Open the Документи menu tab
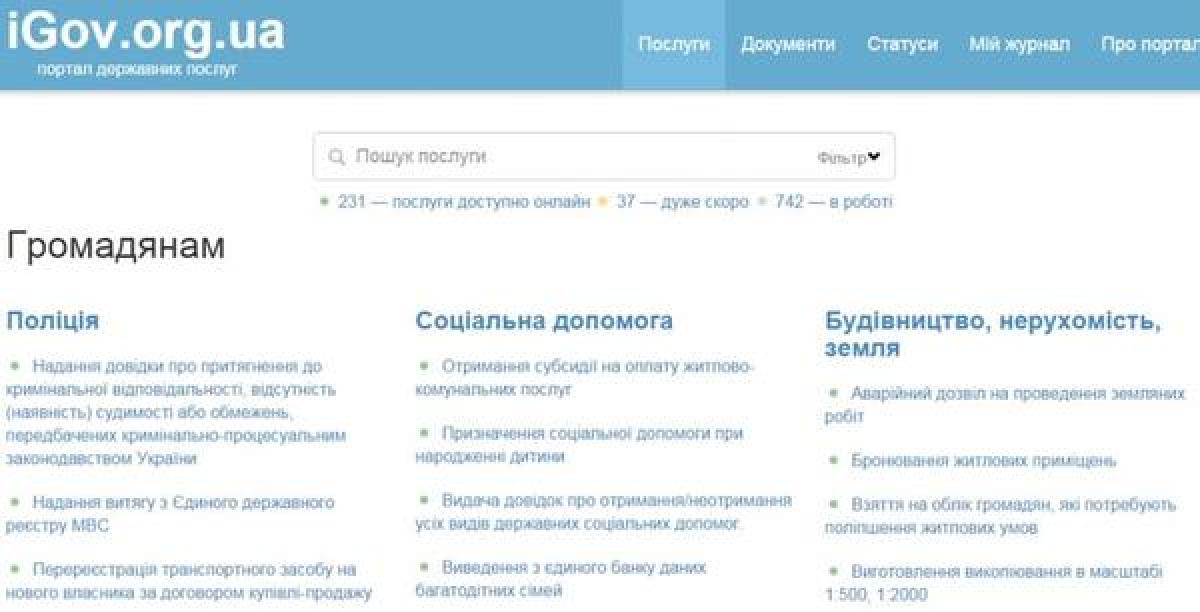This screenshot has width=1200, height=612. tap(788, 45)
